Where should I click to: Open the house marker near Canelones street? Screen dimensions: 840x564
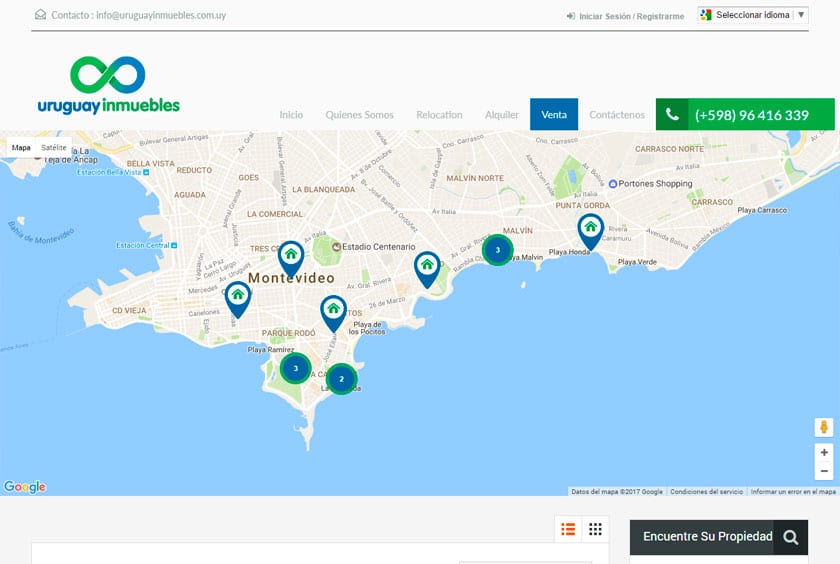pyautogui.click(x=238, y=299)
